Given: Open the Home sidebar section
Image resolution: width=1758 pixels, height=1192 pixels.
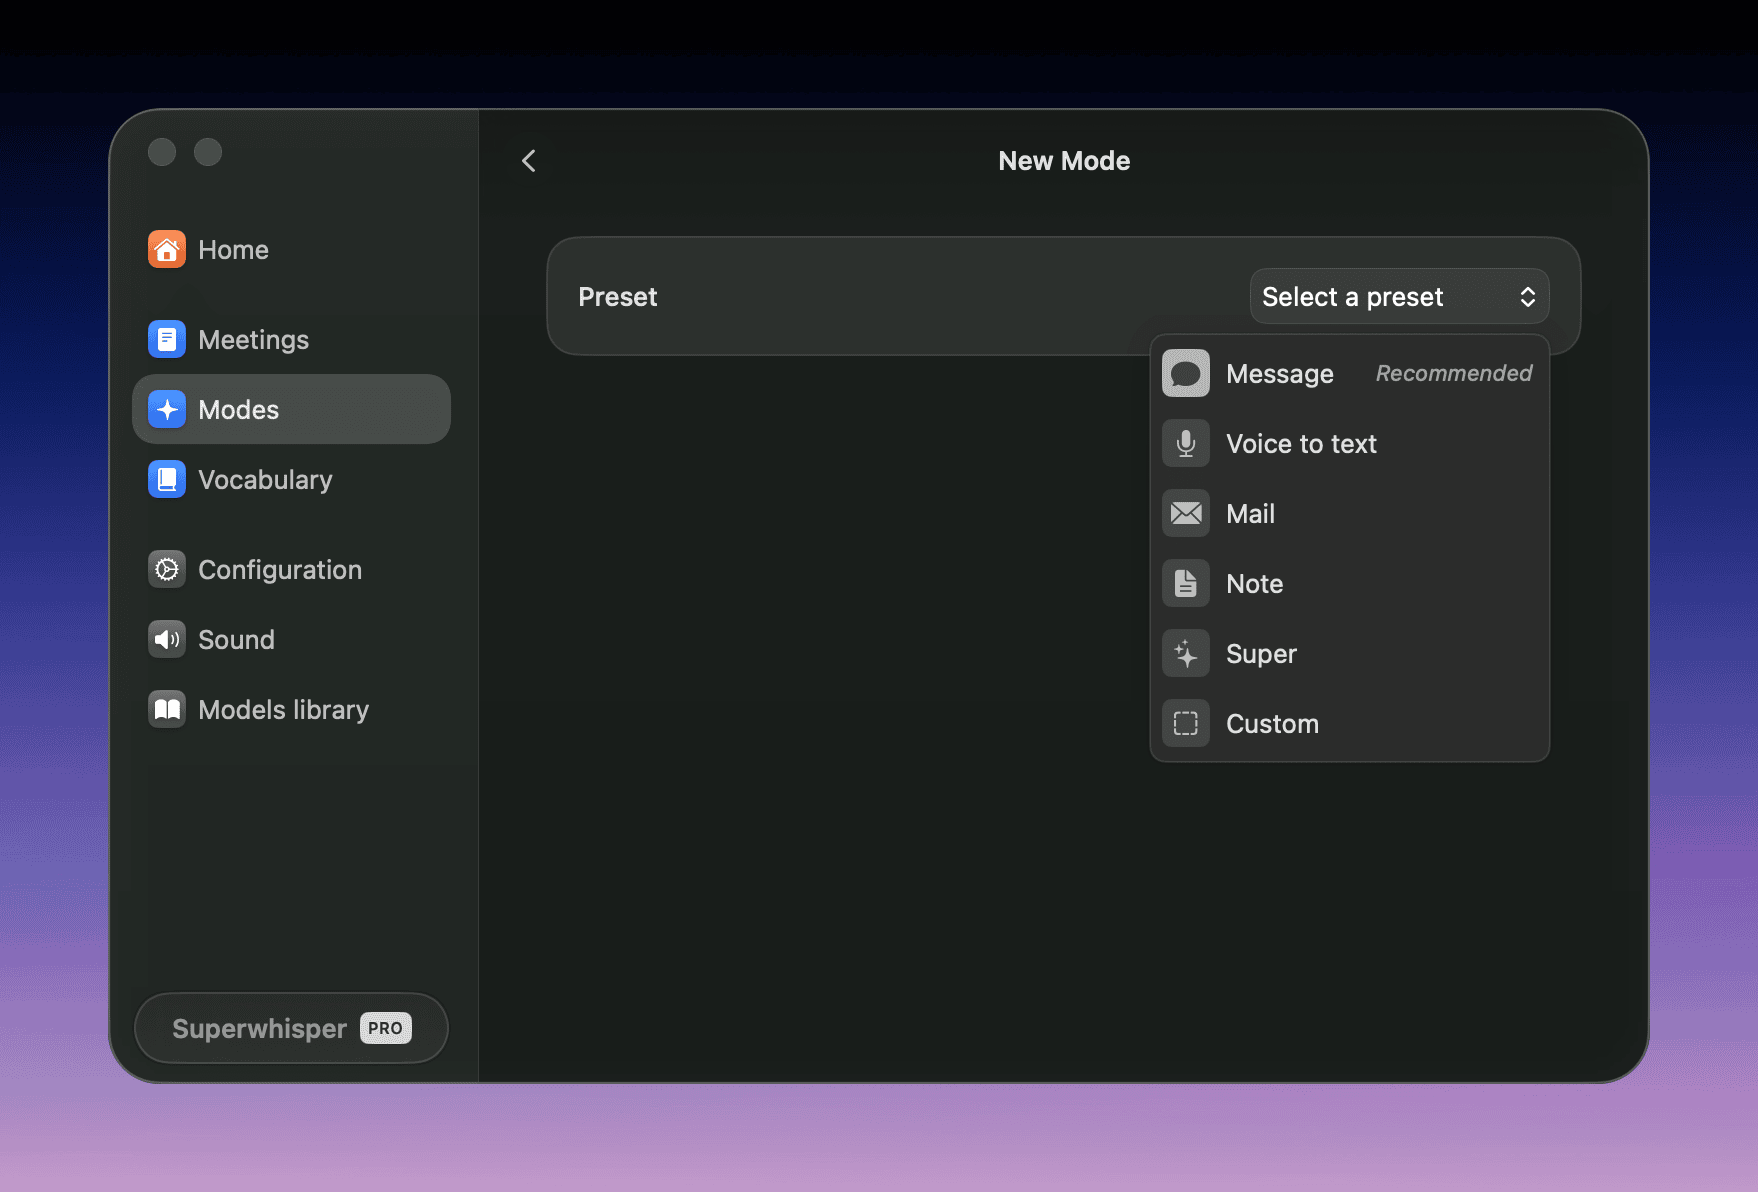Looking at the screenshot, I should [x=291, y=249].
